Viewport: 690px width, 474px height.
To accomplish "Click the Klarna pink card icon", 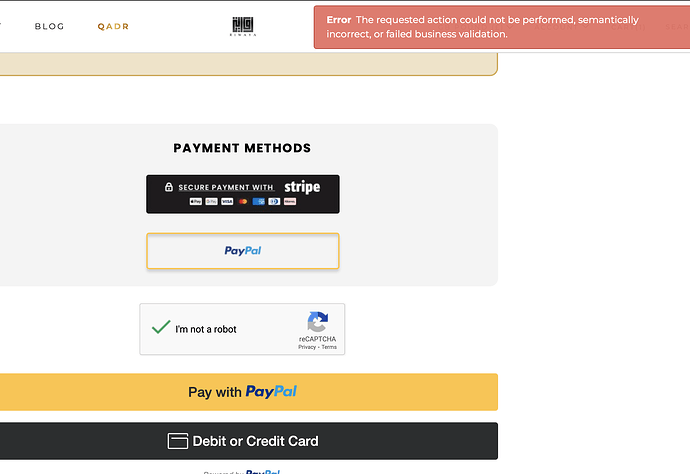I will coord(290,202).
